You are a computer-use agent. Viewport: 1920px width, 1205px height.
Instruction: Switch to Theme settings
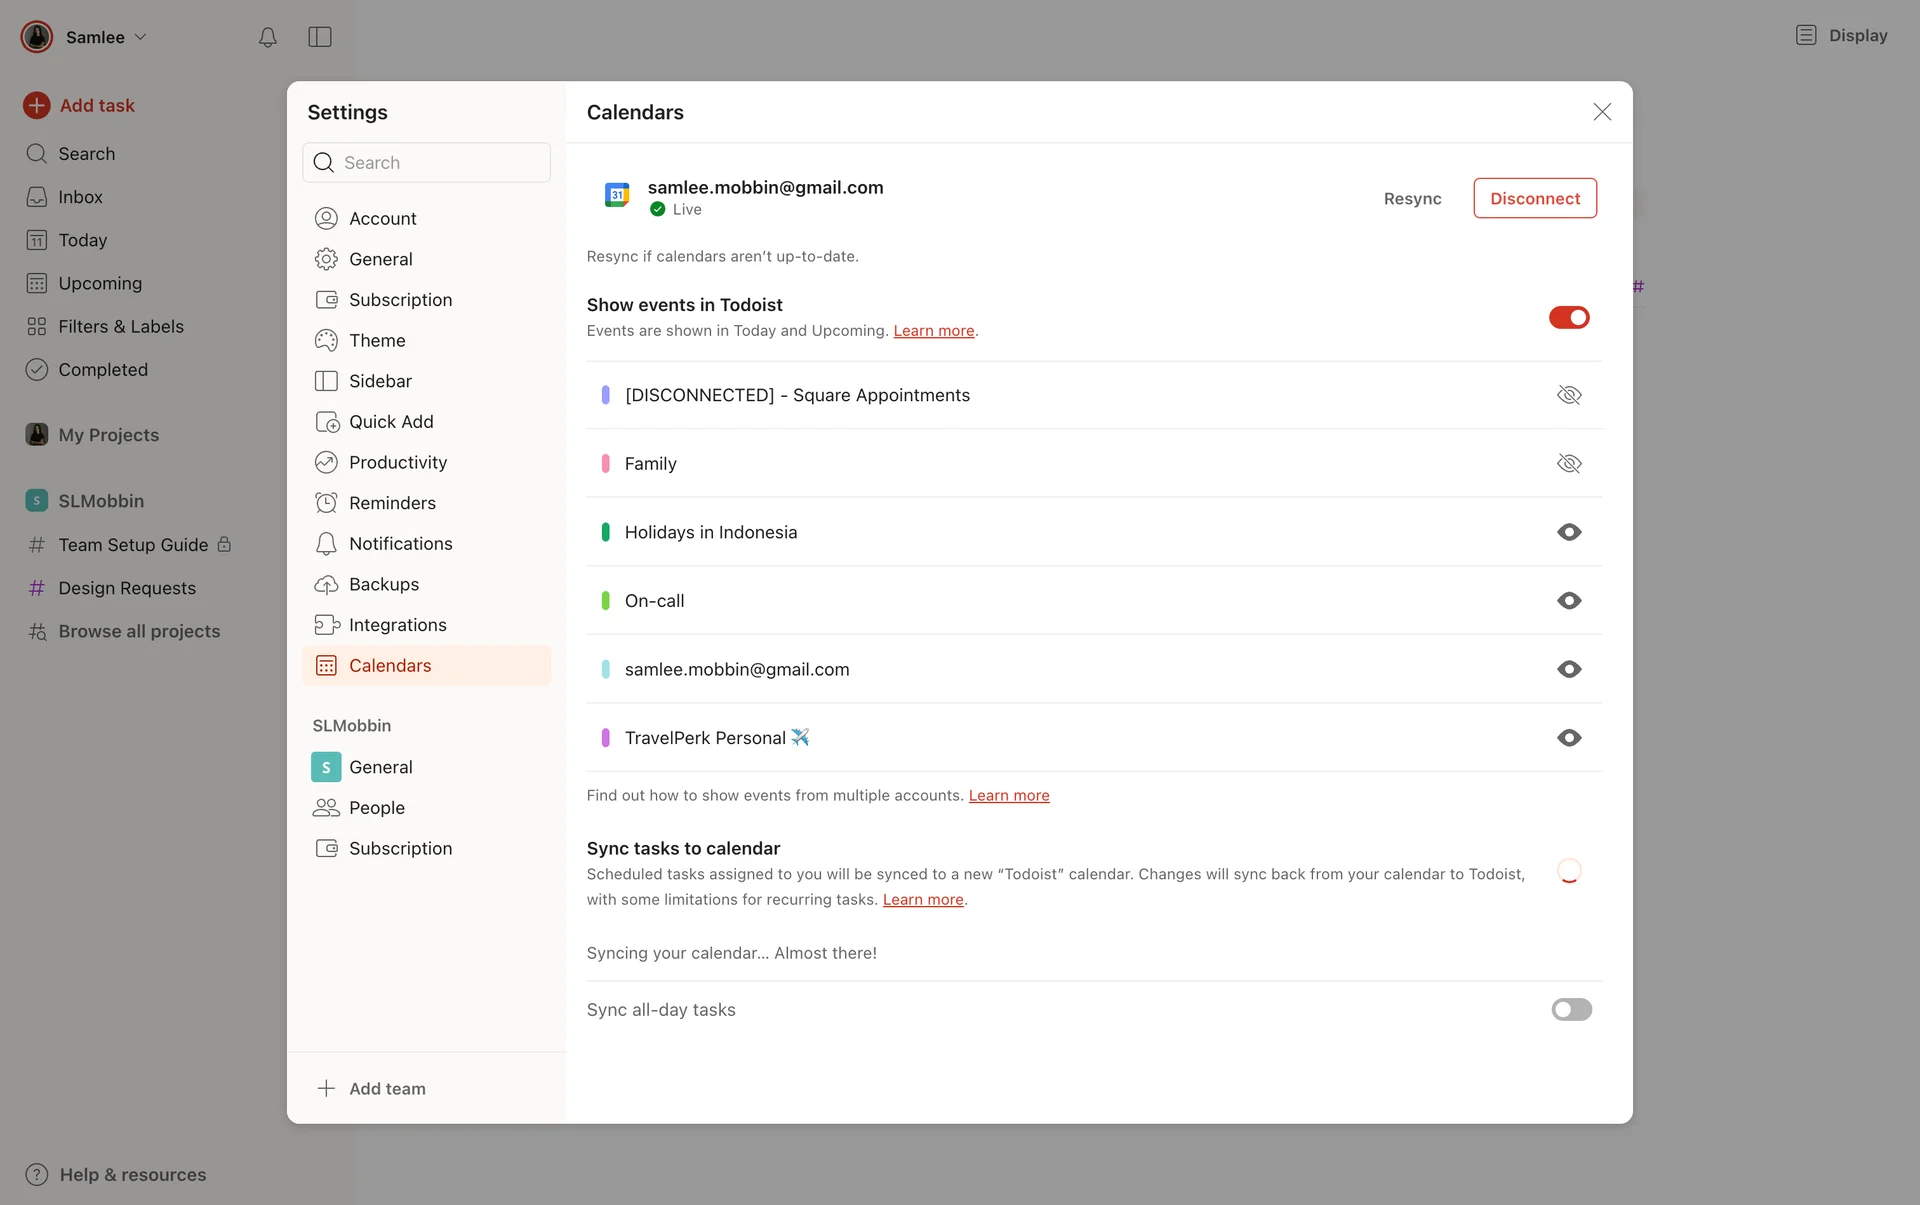[376, 340]
